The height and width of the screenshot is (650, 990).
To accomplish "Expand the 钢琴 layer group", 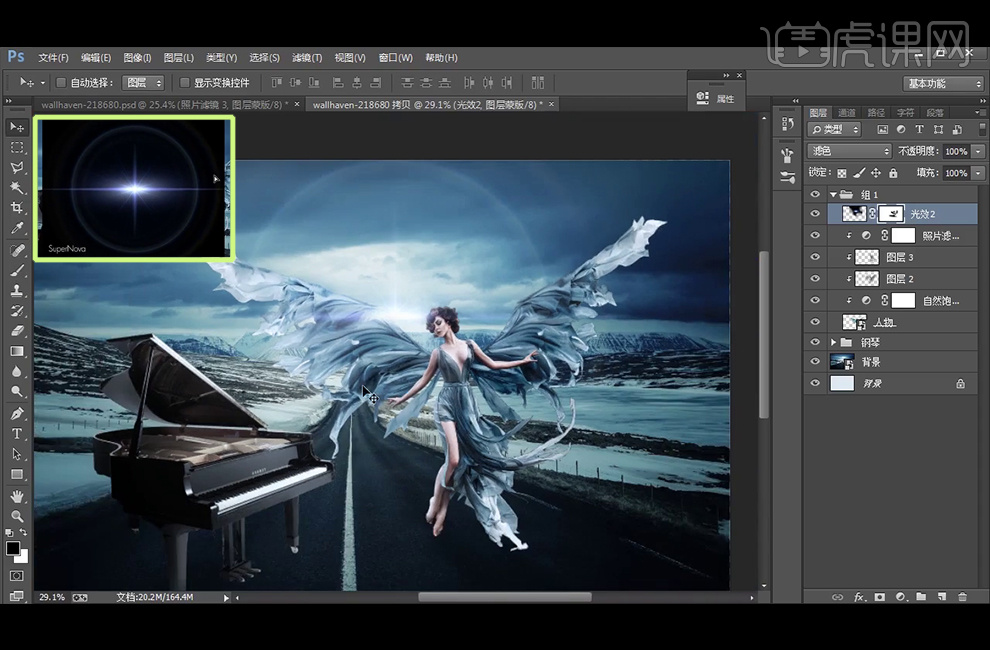I will [x=833, y=342].
